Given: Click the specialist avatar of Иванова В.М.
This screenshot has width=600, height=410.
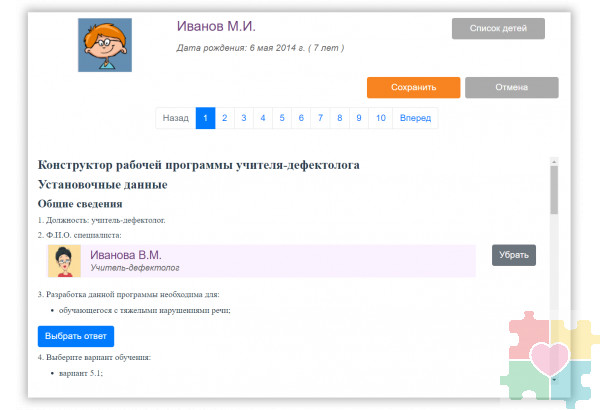Looking at the screenshot, I should click(x=64, y=261).
